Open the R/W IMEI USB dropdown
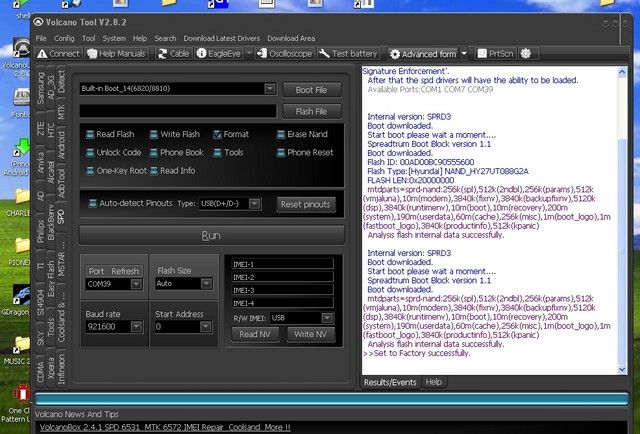 tap(327, 318)
